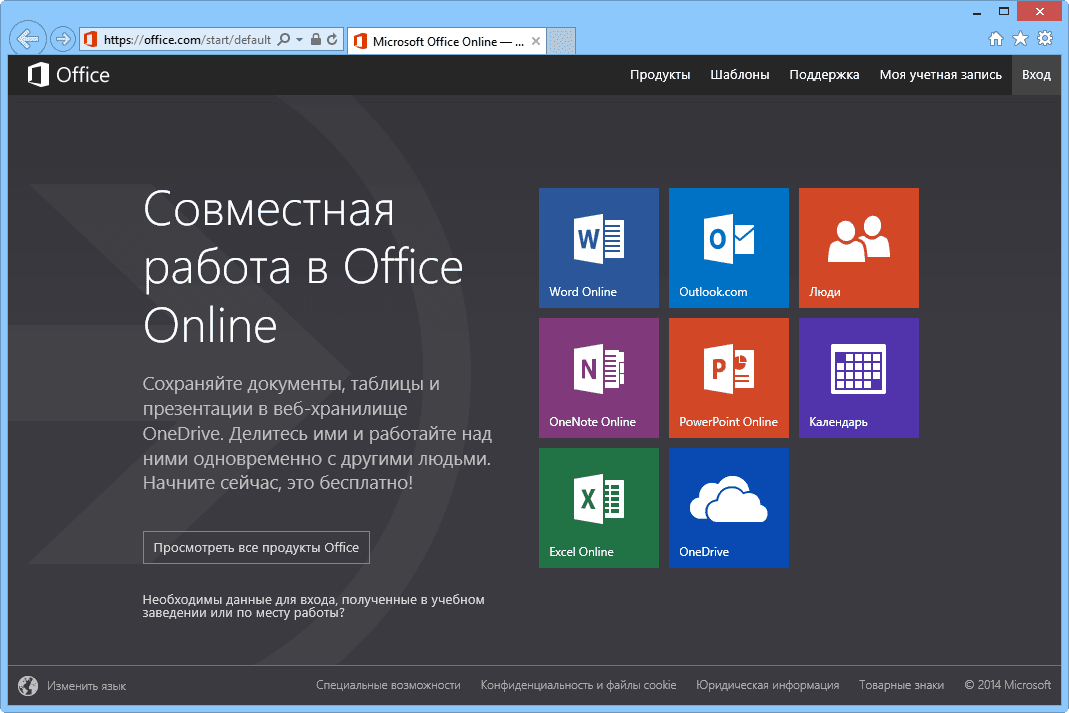
Task: Open the Продукты menu
Action: tap(660, 74)
